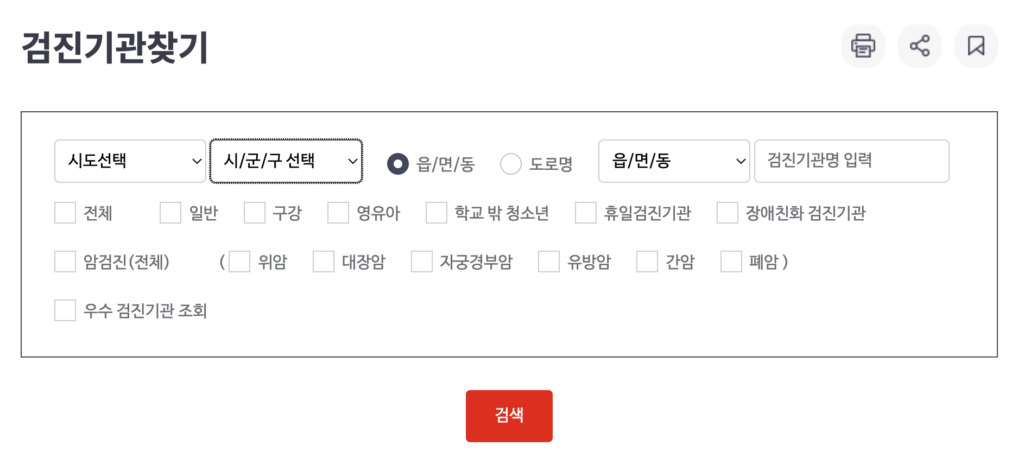Enable the 암검진(전체) checkbox

tap(65, 262)
